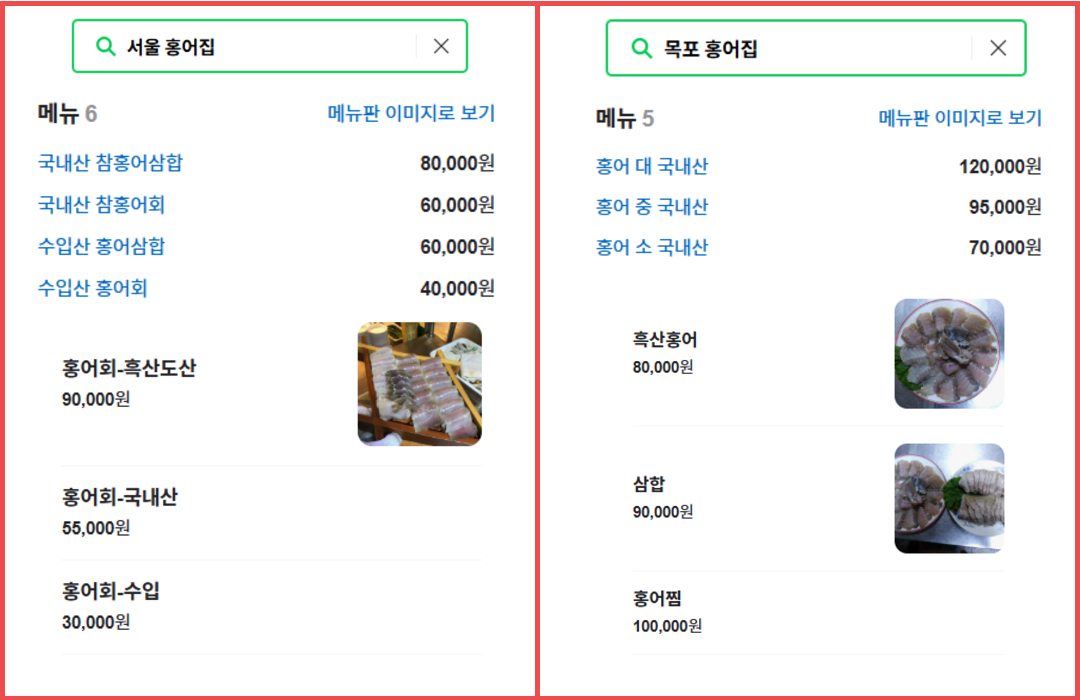Select 국내산 참홍어삼합 menu item

(x=110, y=163)
